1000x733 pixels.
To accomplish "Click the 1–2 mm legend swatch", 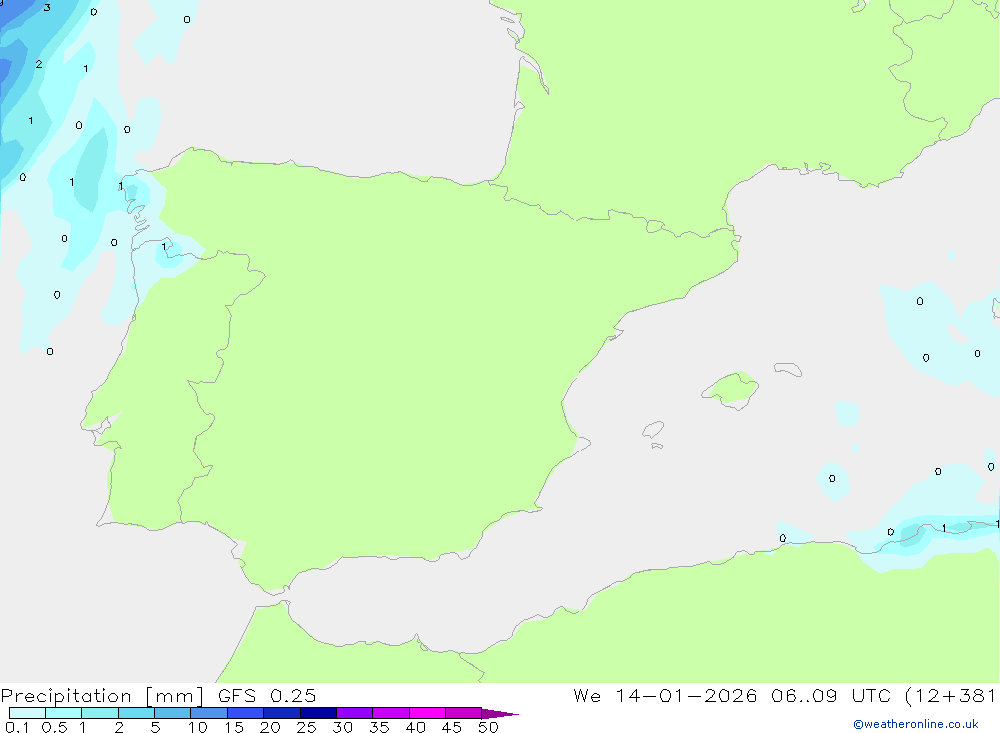I will pyautogui.click(x=100, y=713).
